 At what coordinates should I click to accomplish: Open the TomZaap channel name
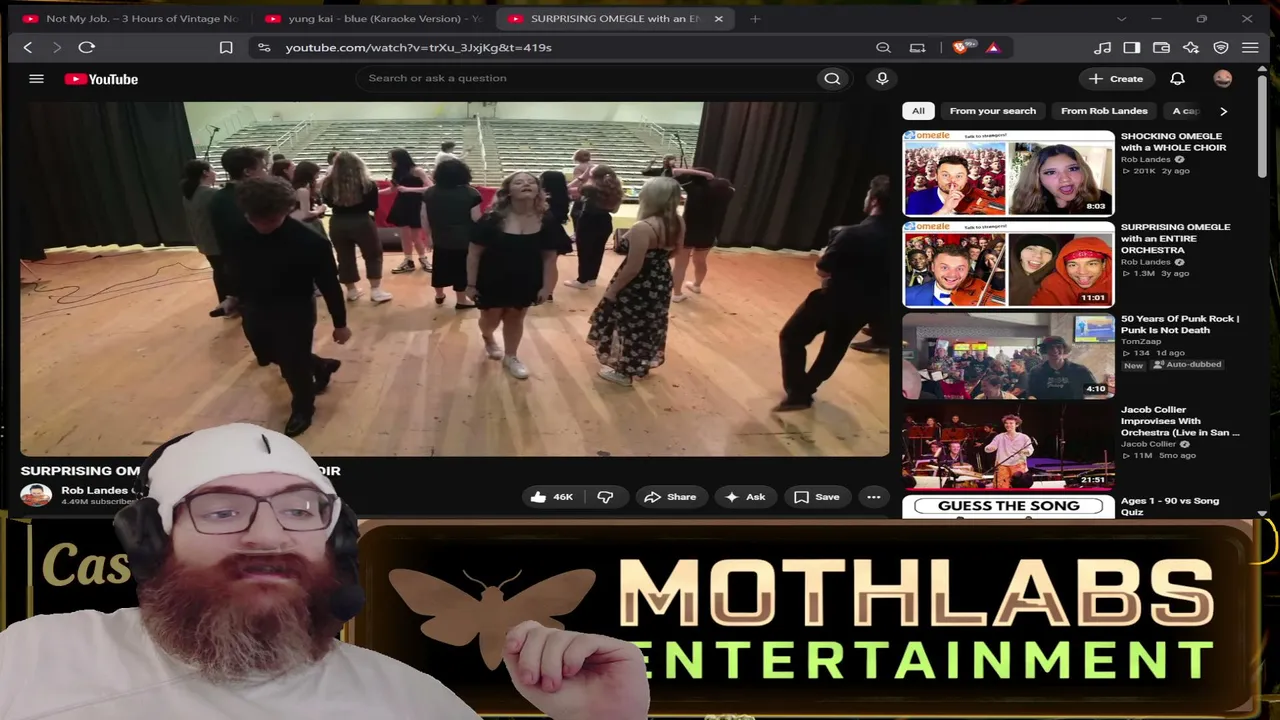1141,342
